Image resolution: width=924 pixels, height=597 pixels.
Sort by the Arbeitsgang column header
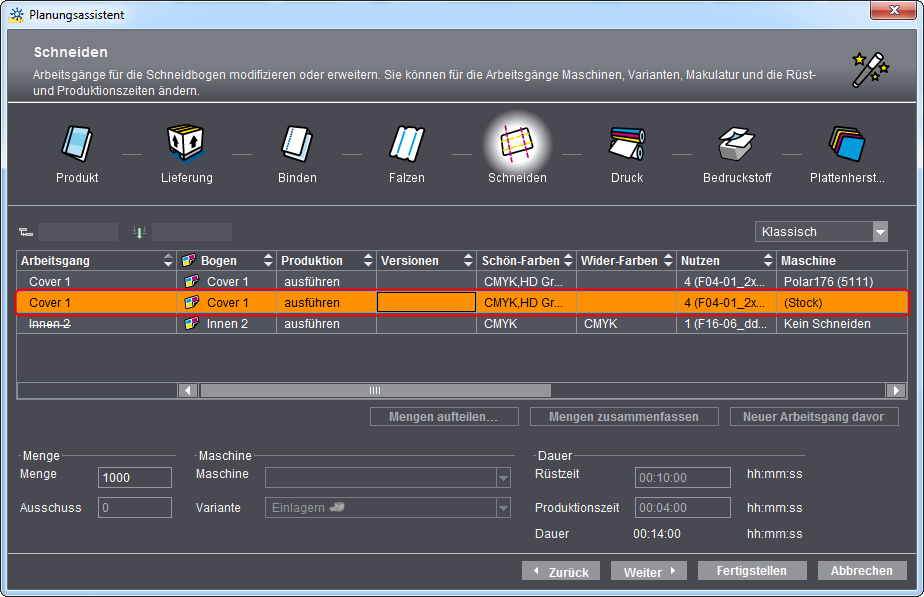97,260
